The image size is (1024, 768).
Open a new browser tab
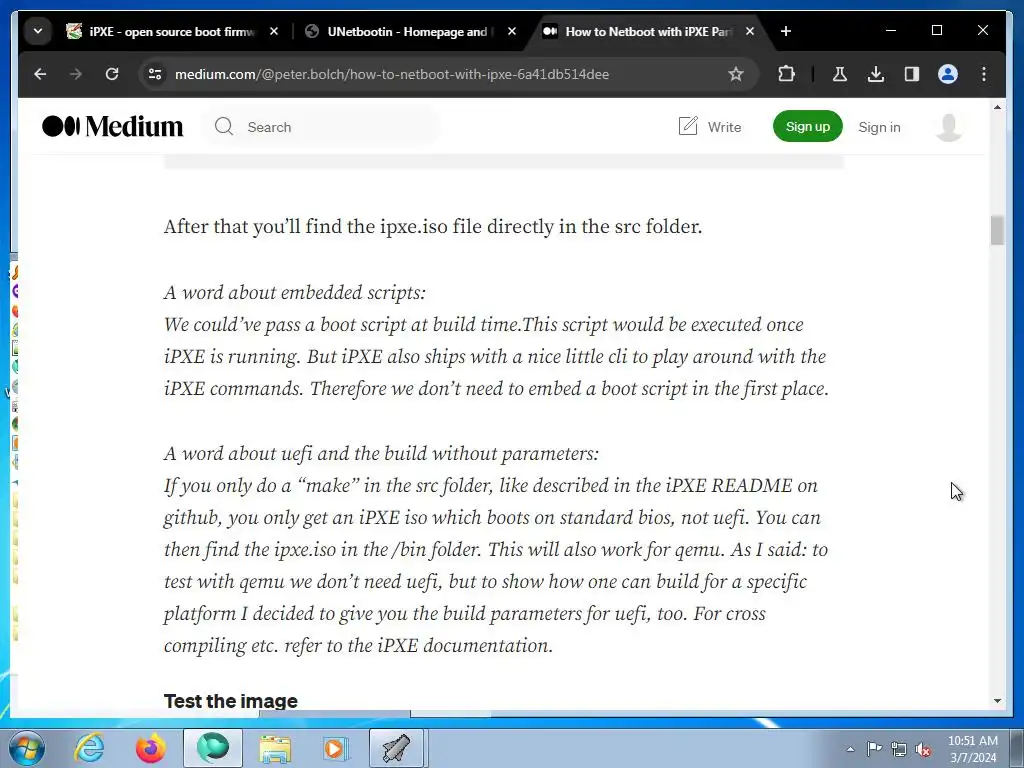point(786,31)
